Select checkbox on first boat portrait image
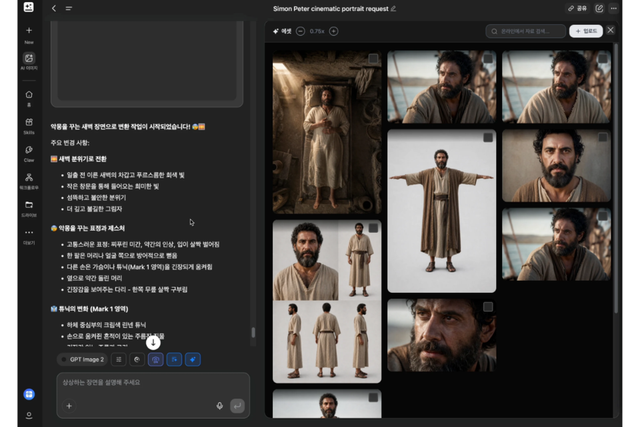640x427 pixels. click(488, 59)
